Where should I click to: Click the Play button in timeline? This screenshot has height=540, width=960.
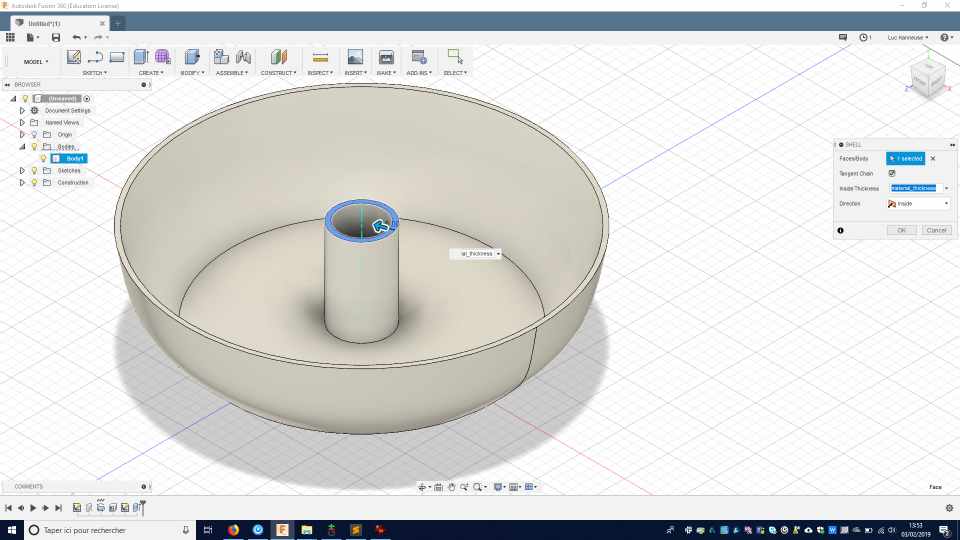pos(33,508)
